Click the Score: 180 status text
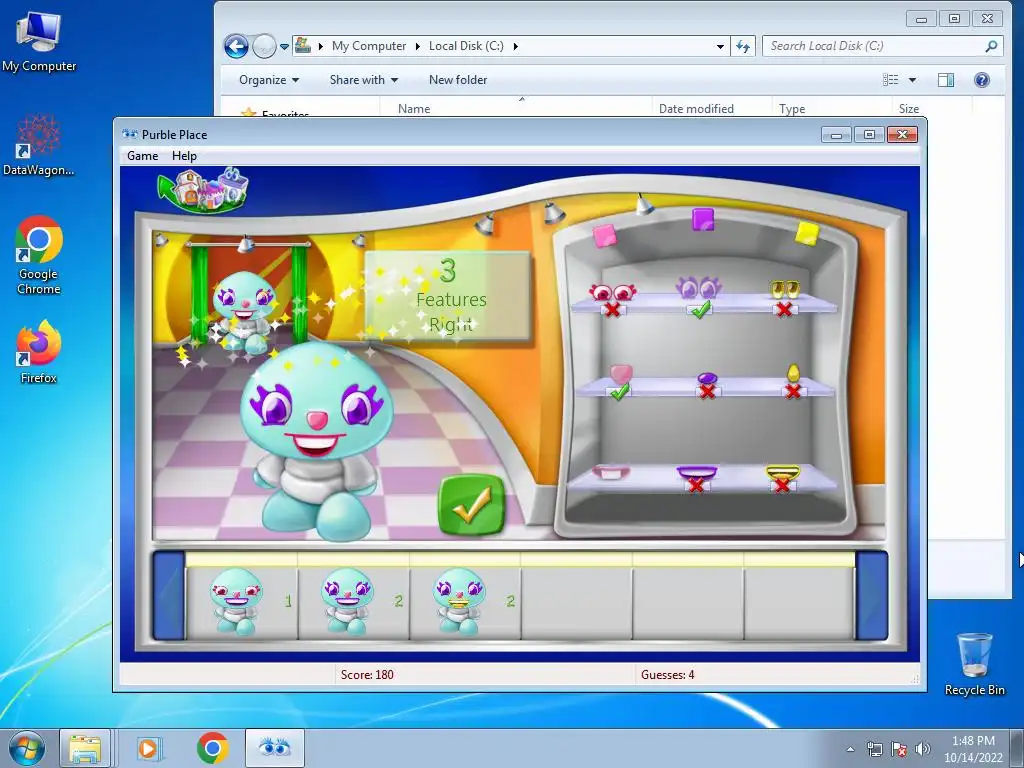 [x=367, y=675]
